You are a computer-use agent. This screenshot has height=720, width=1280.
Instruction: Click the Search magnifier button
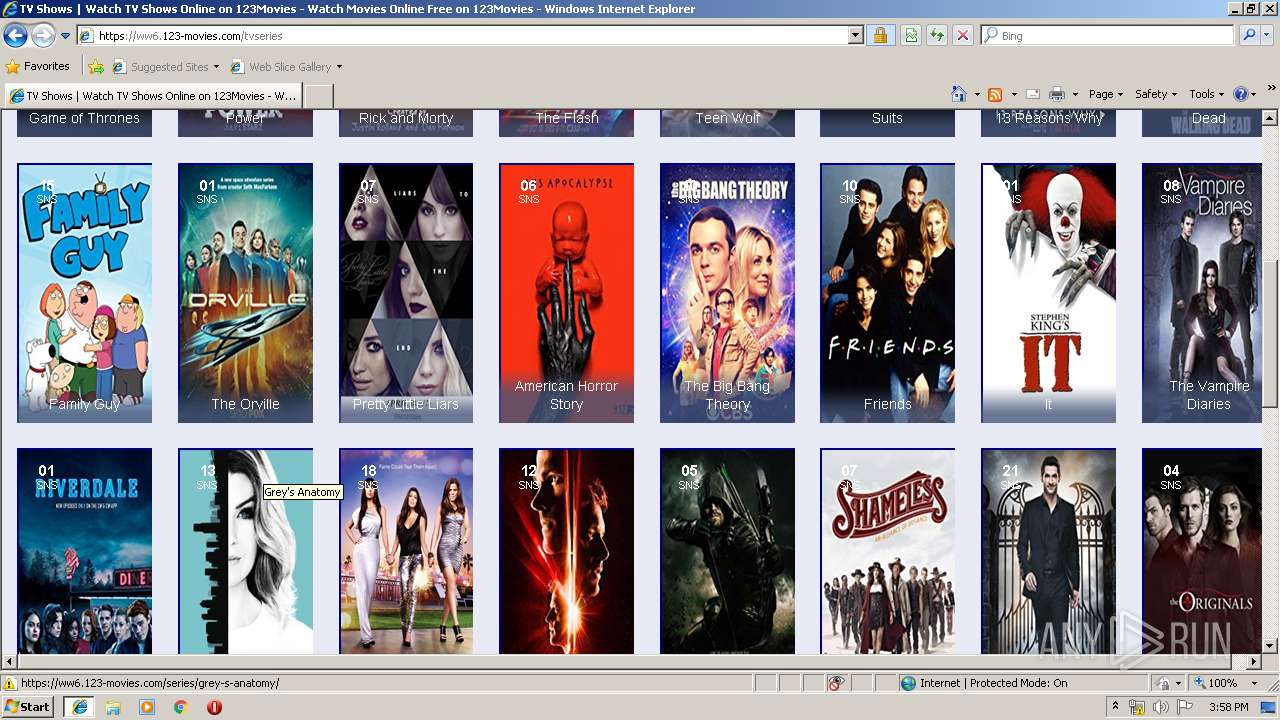coord(1248,35)
